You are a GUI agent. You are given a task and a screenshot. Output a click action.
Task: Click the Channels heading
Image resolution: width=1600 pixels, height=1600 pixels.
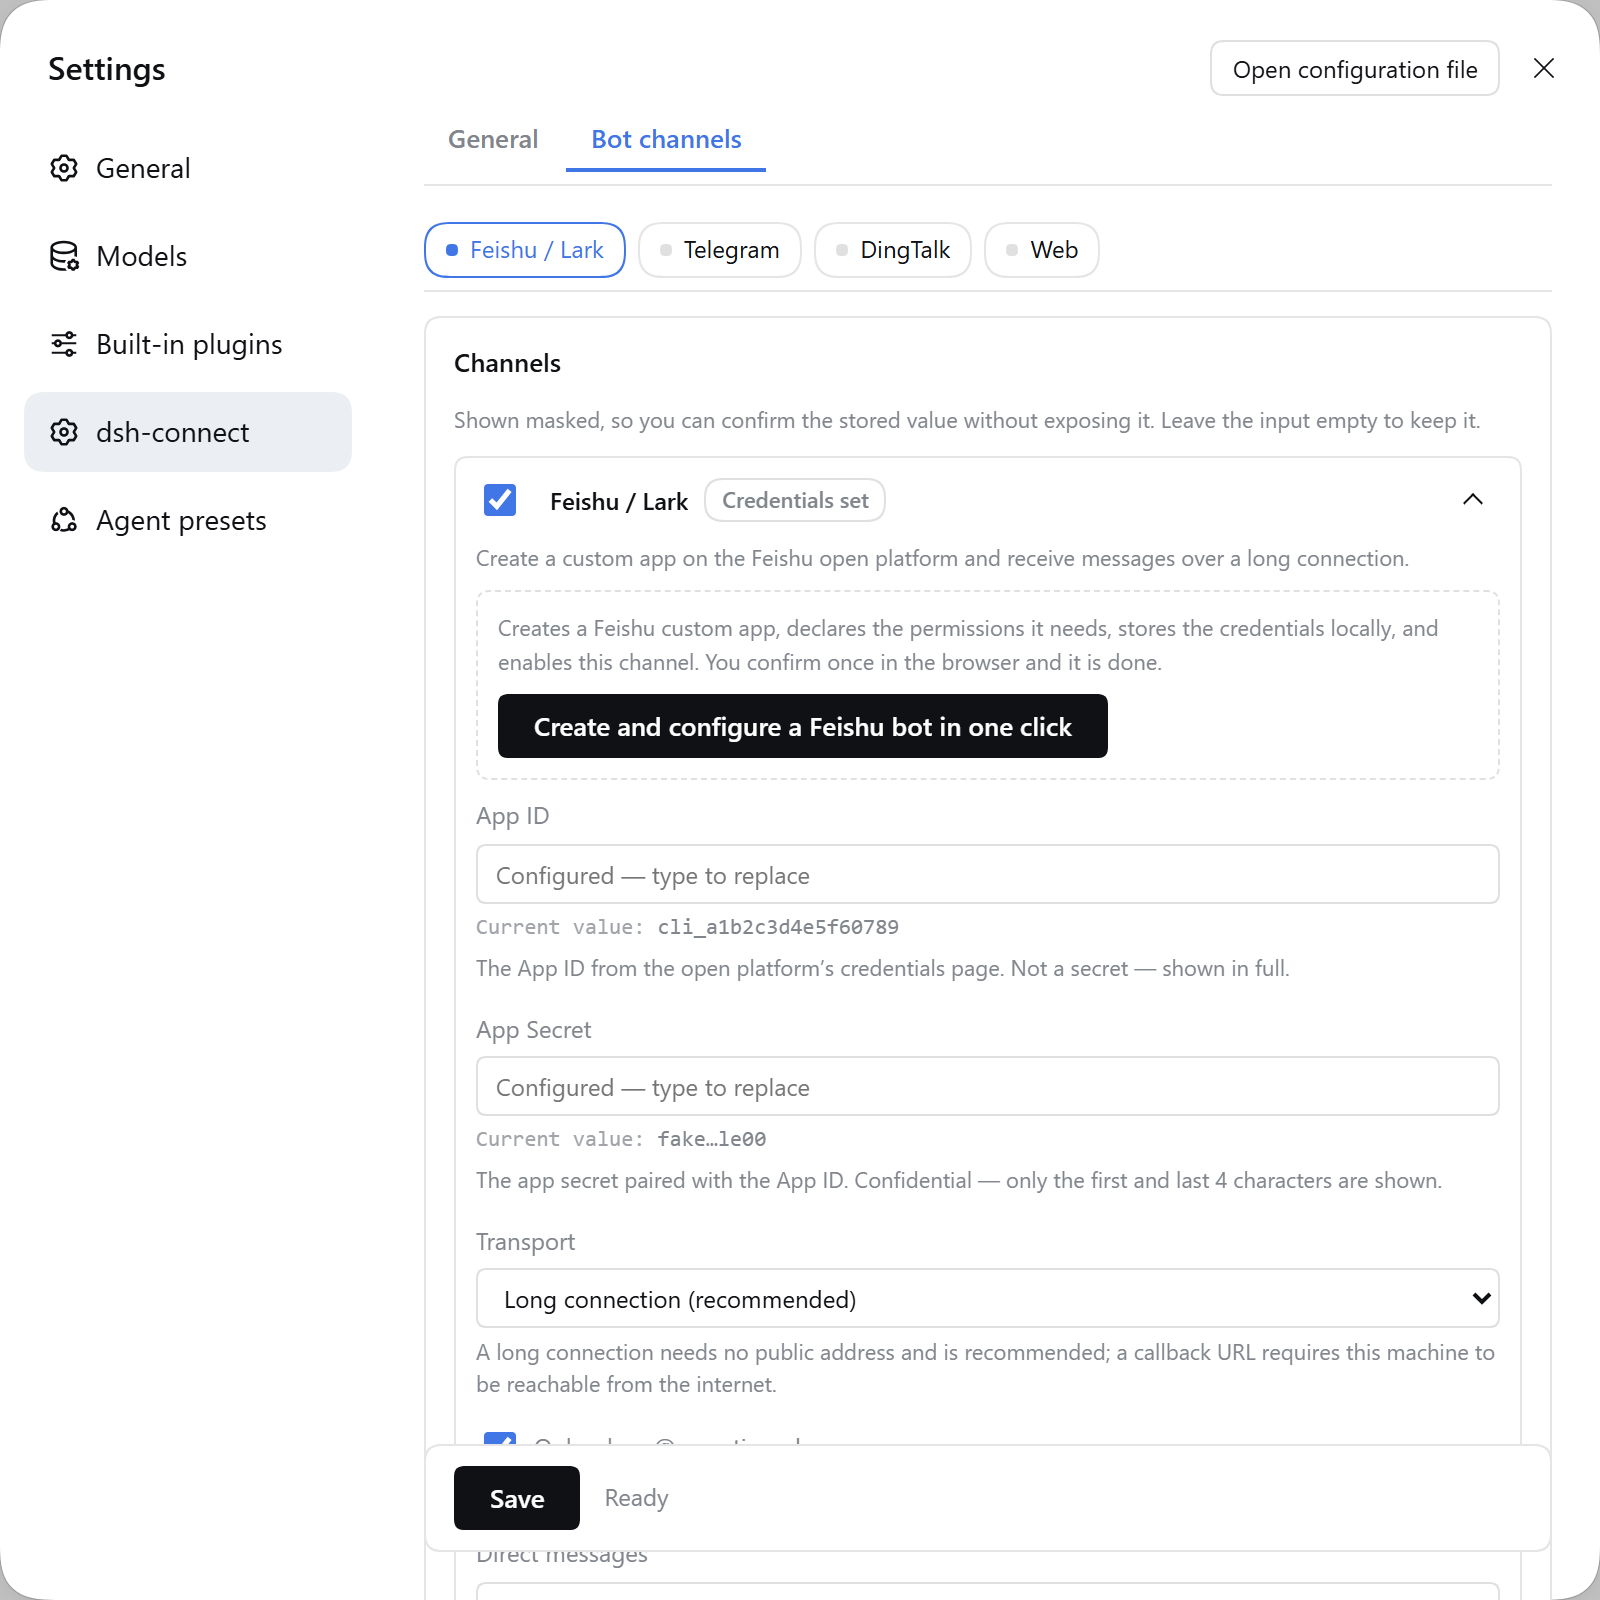pos(507,363)
